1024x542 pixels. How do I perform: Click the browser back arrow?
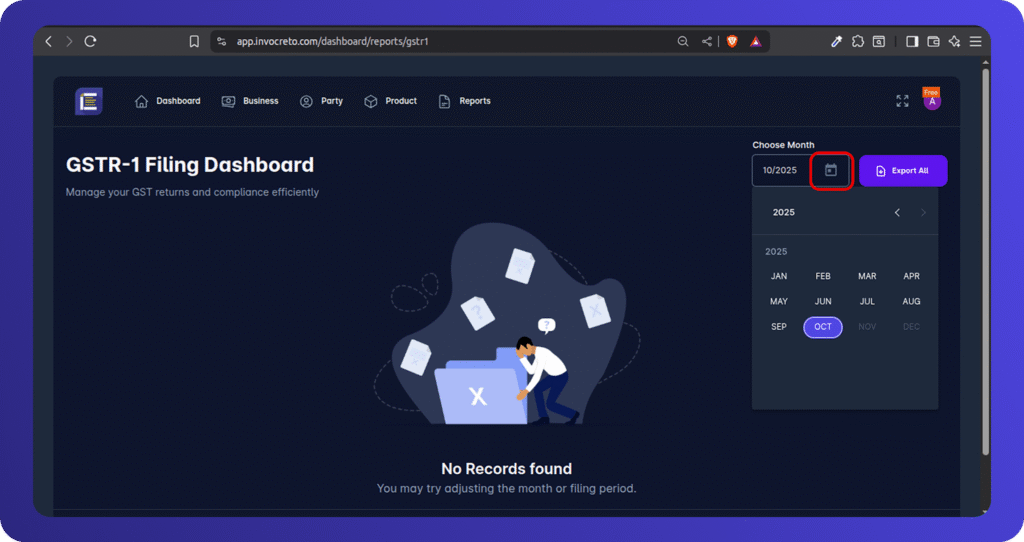pos(48,41)
